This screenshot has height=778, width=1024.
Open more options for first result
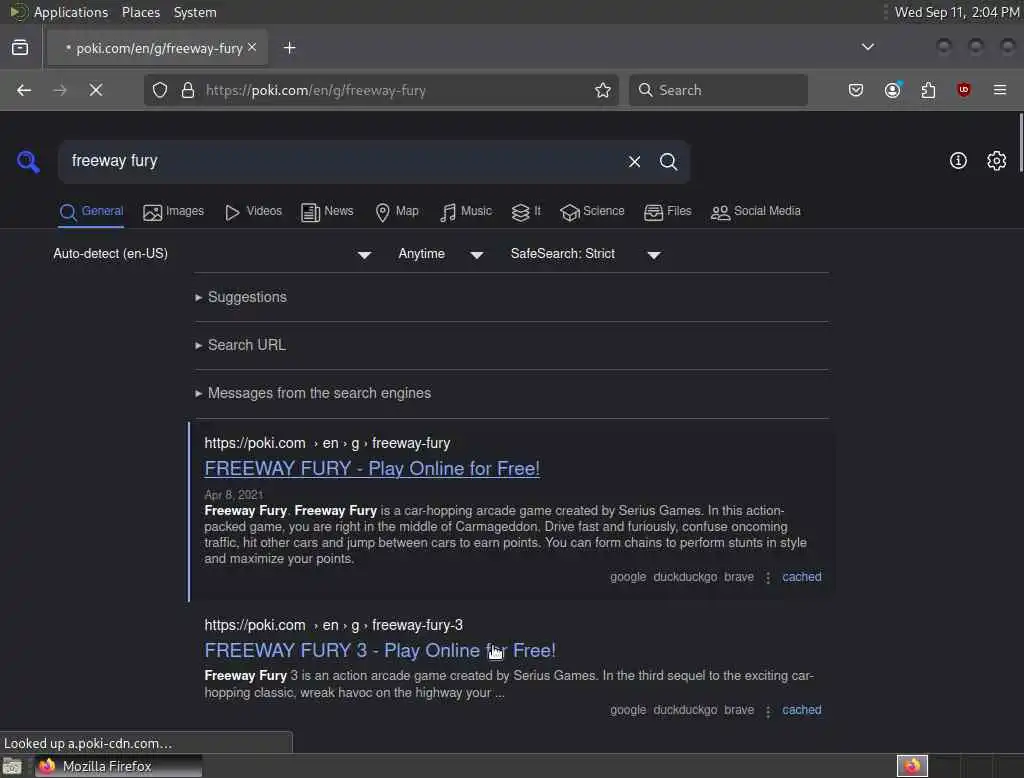pos(768,577)
